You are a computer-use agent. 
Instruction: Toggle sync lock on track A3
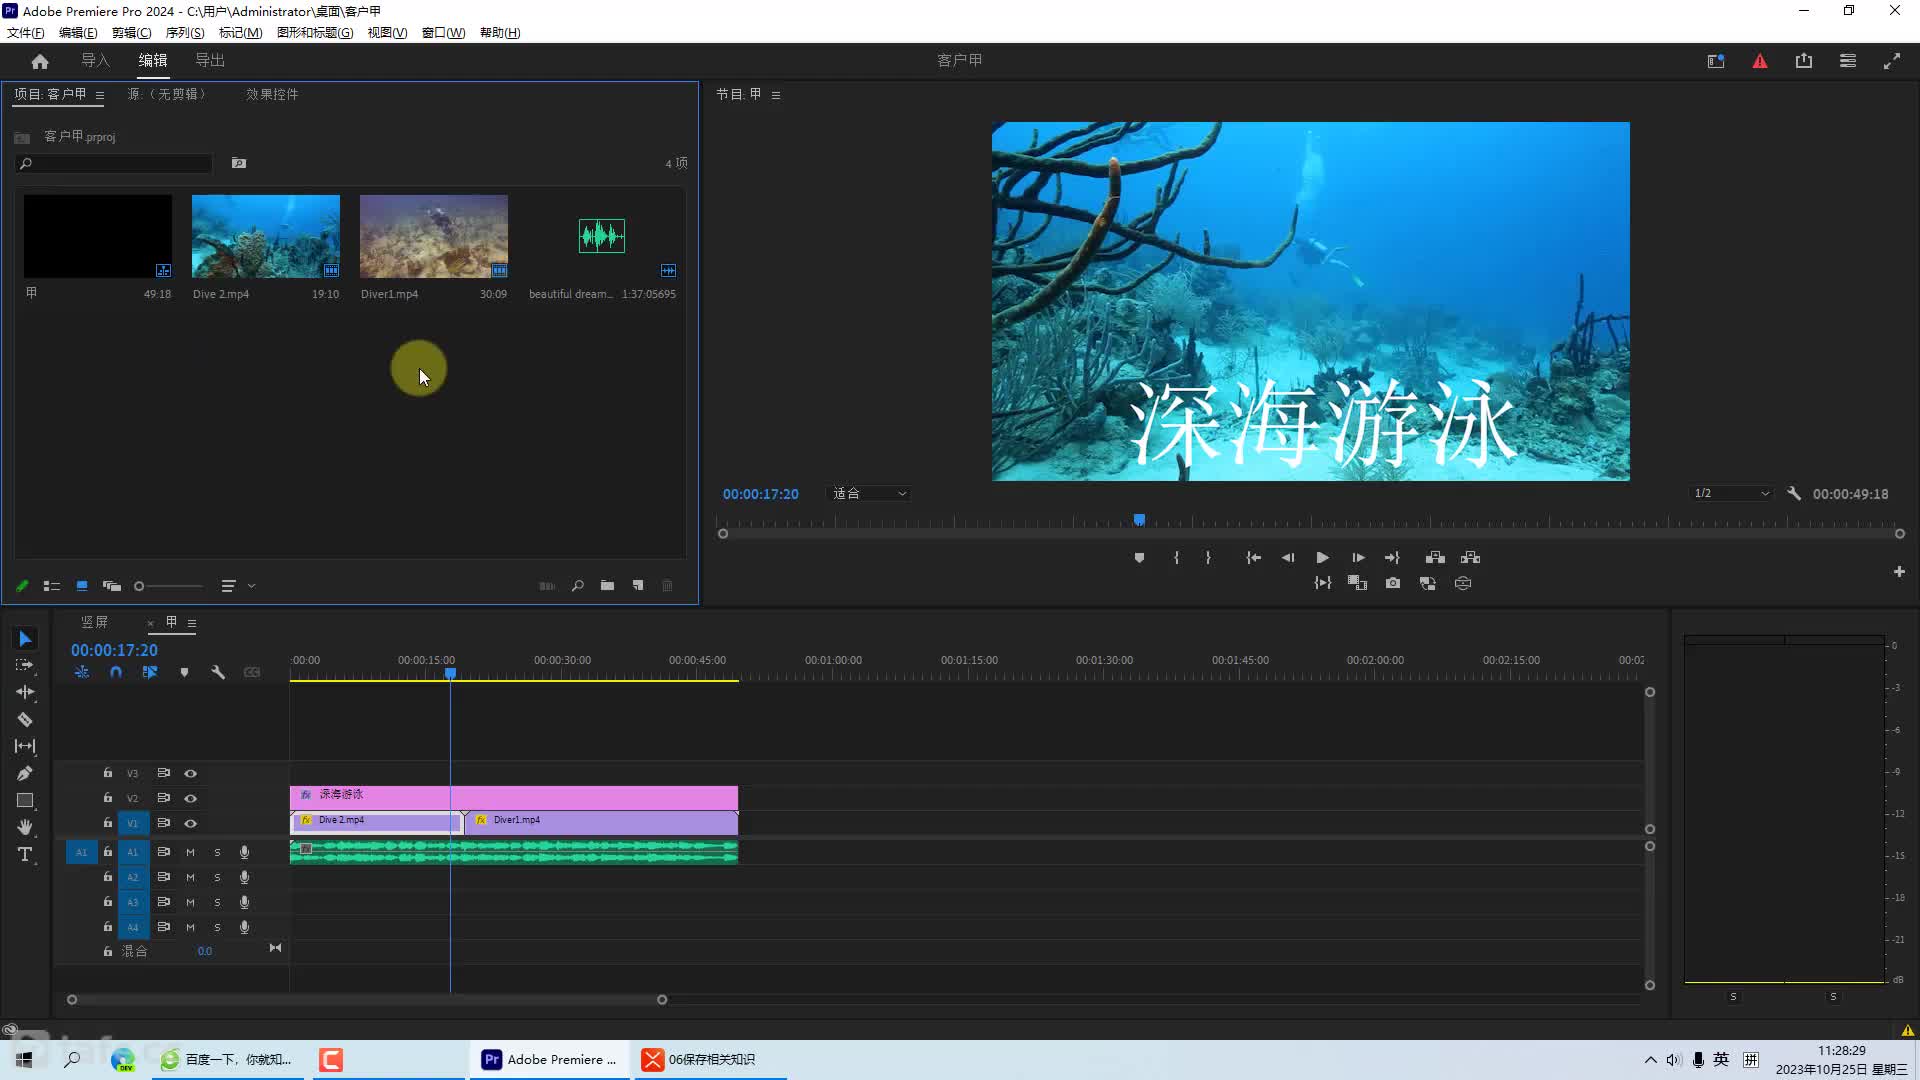point(163,902)
